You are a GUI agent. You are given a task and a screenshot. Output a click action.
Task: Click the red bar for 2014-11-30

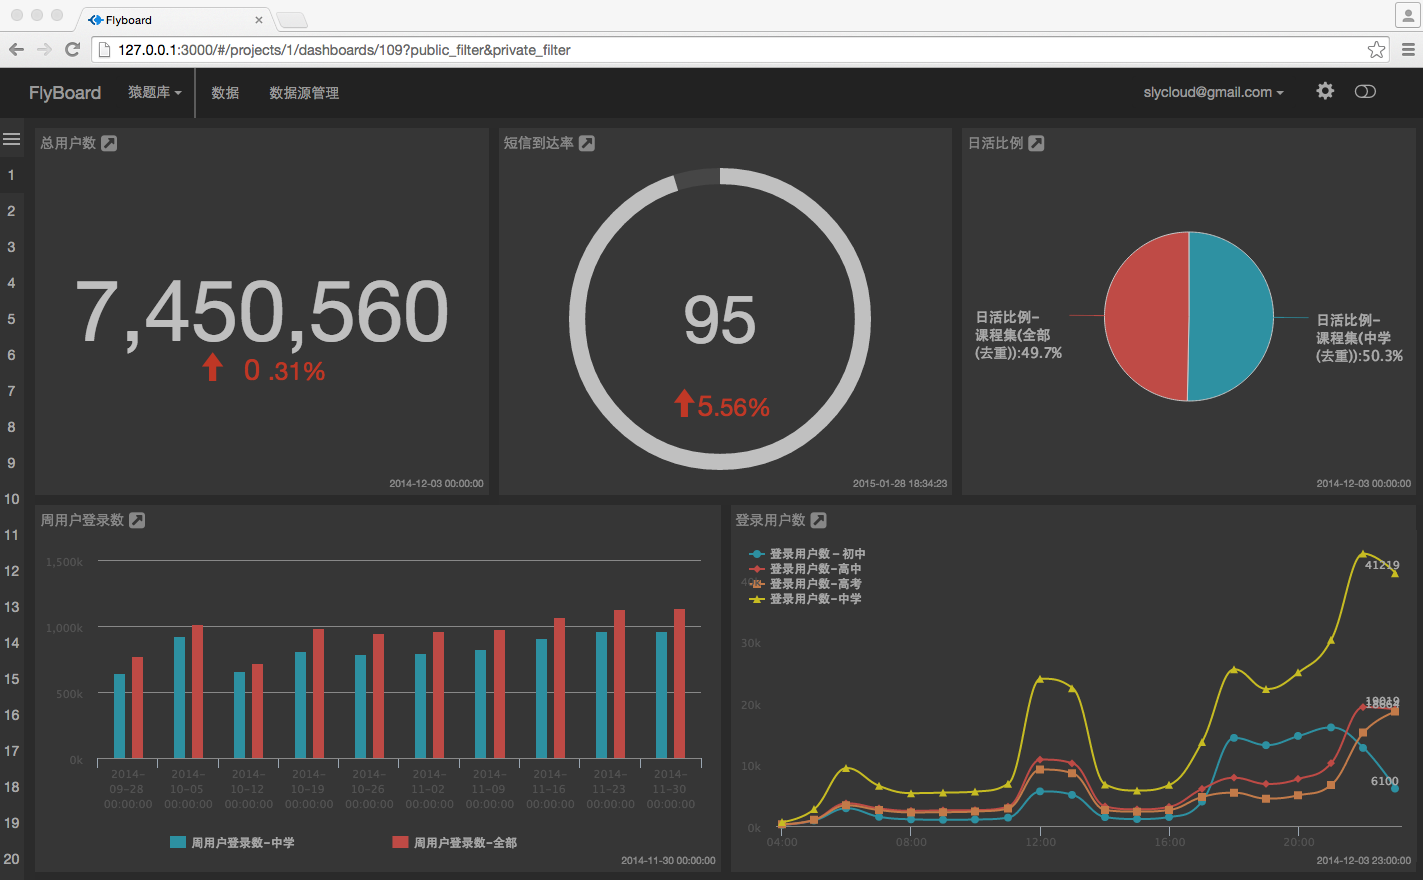(x=680, y=683)
